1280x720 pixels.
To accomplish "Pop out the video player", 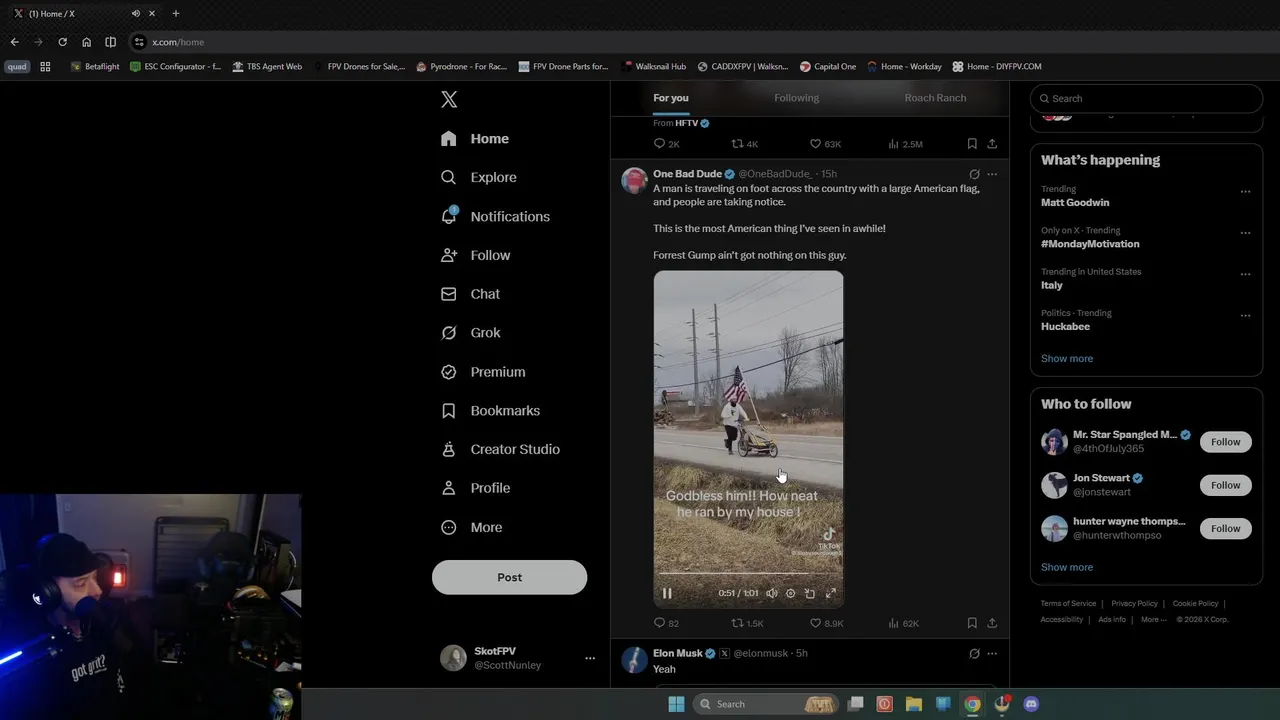I will (x=810, y=593).
